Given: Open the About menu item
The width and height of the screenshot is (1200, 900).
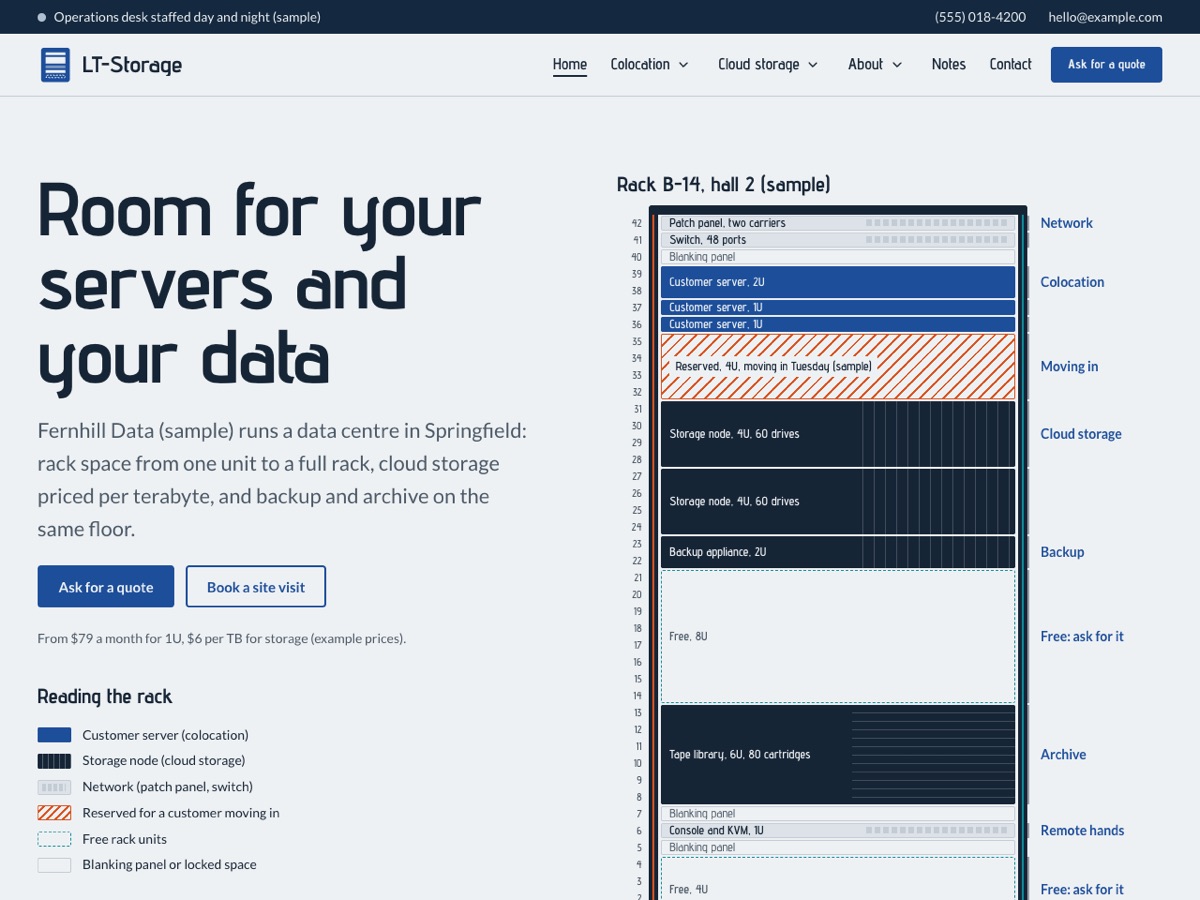Looking at the screenshot, I should click(865, 64).
